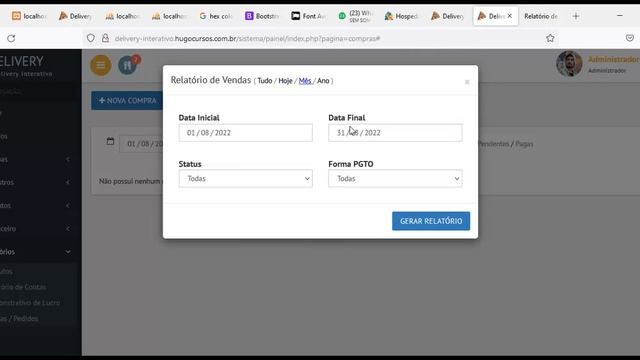Click the Nova Compra button
Viewport: 640px width, 360px height.
pos(127,100)
